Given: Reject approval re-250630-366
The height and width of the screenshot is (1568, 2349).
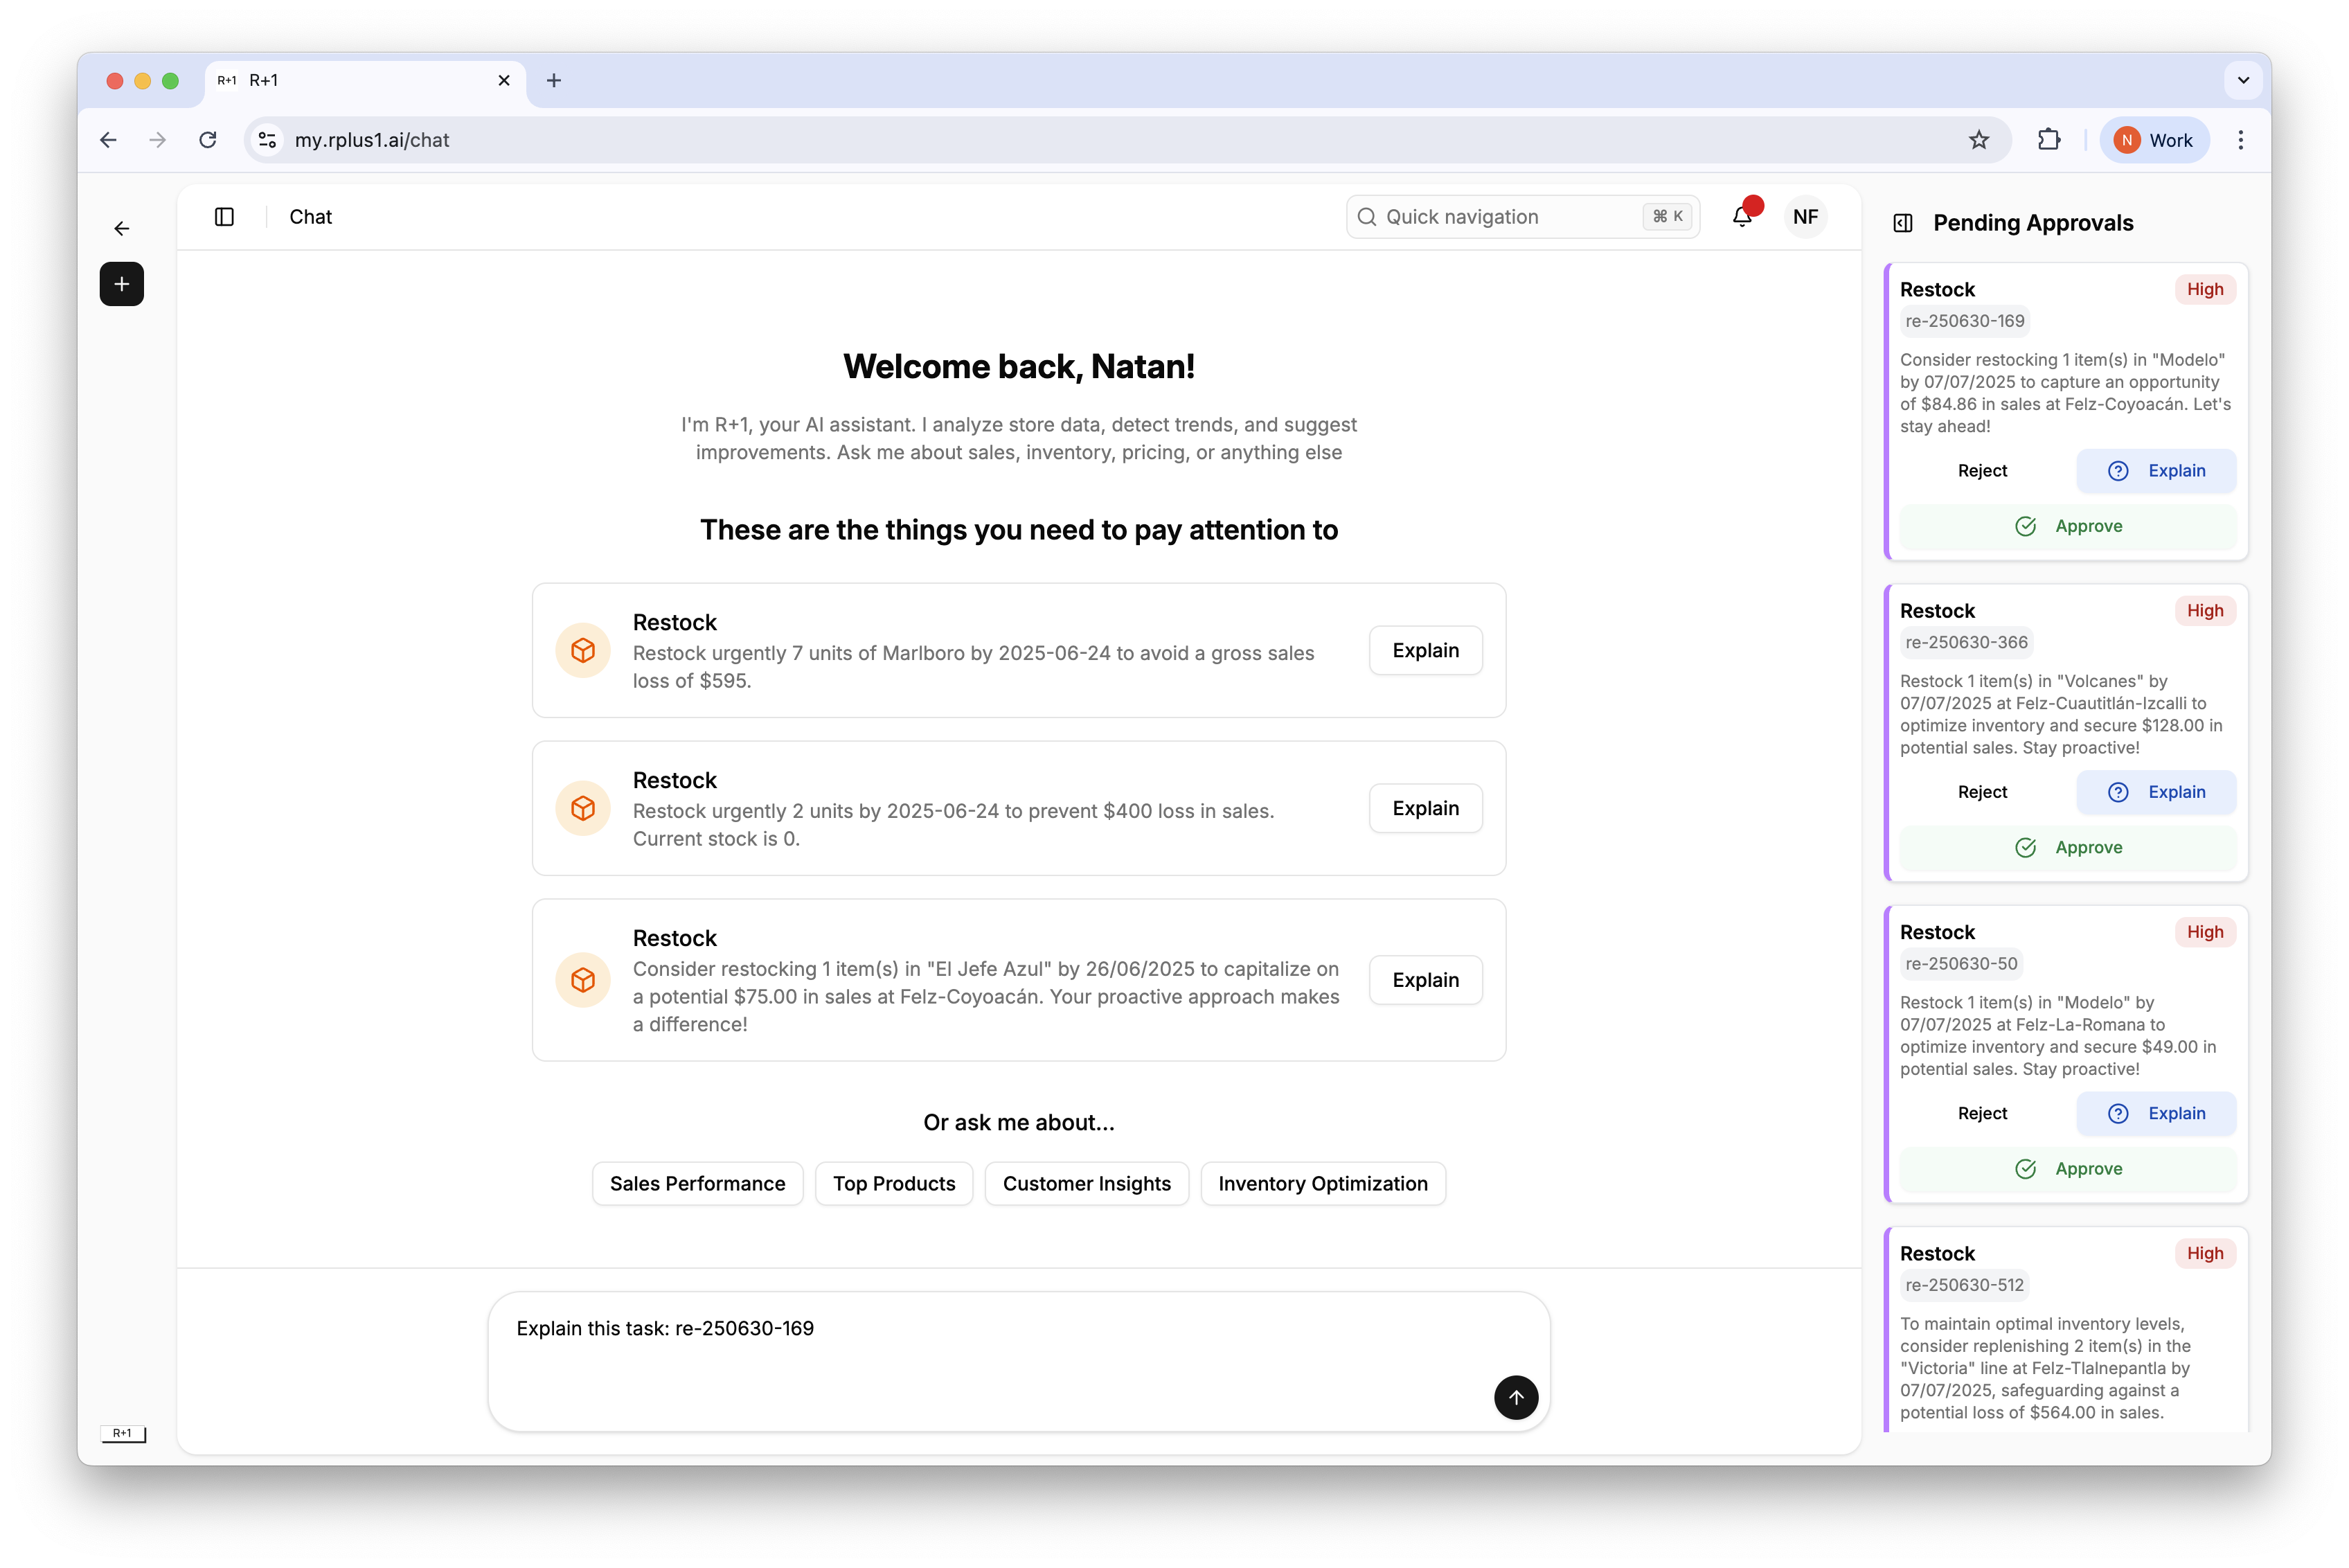Looking at the screenshot, I should [1982, 792].
